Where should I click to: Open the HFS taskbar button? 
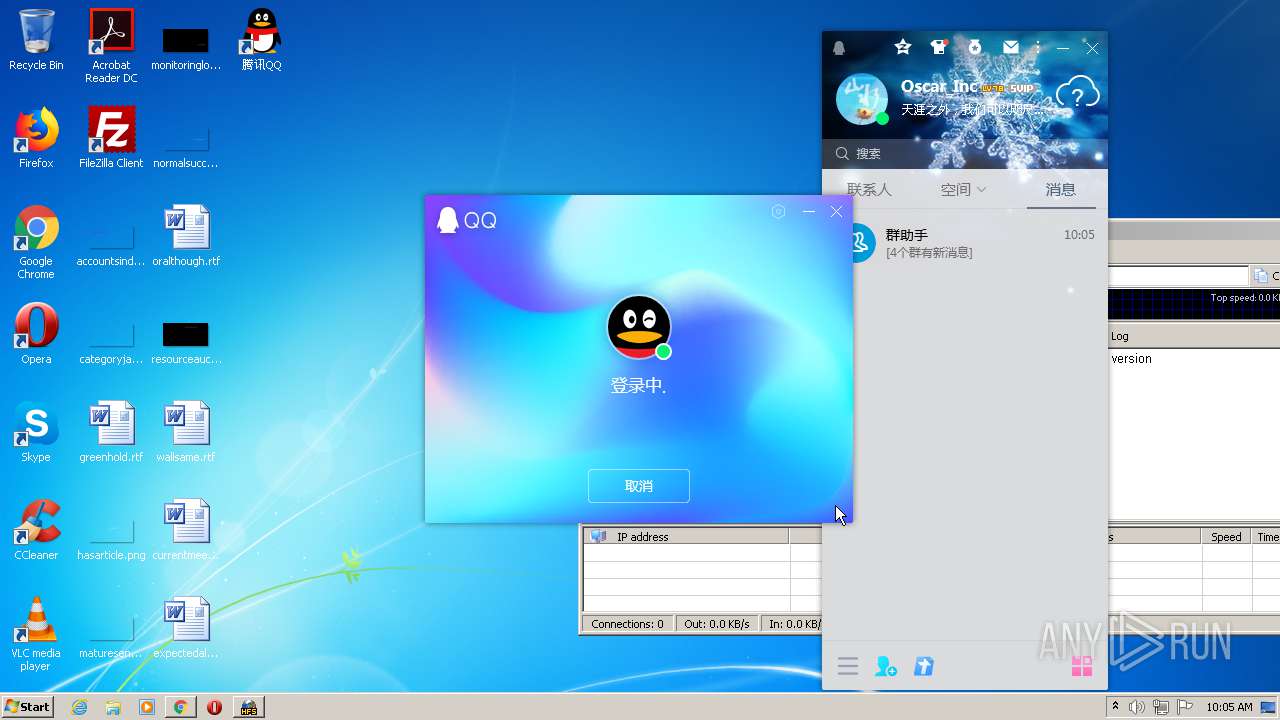tap(248, 707)
